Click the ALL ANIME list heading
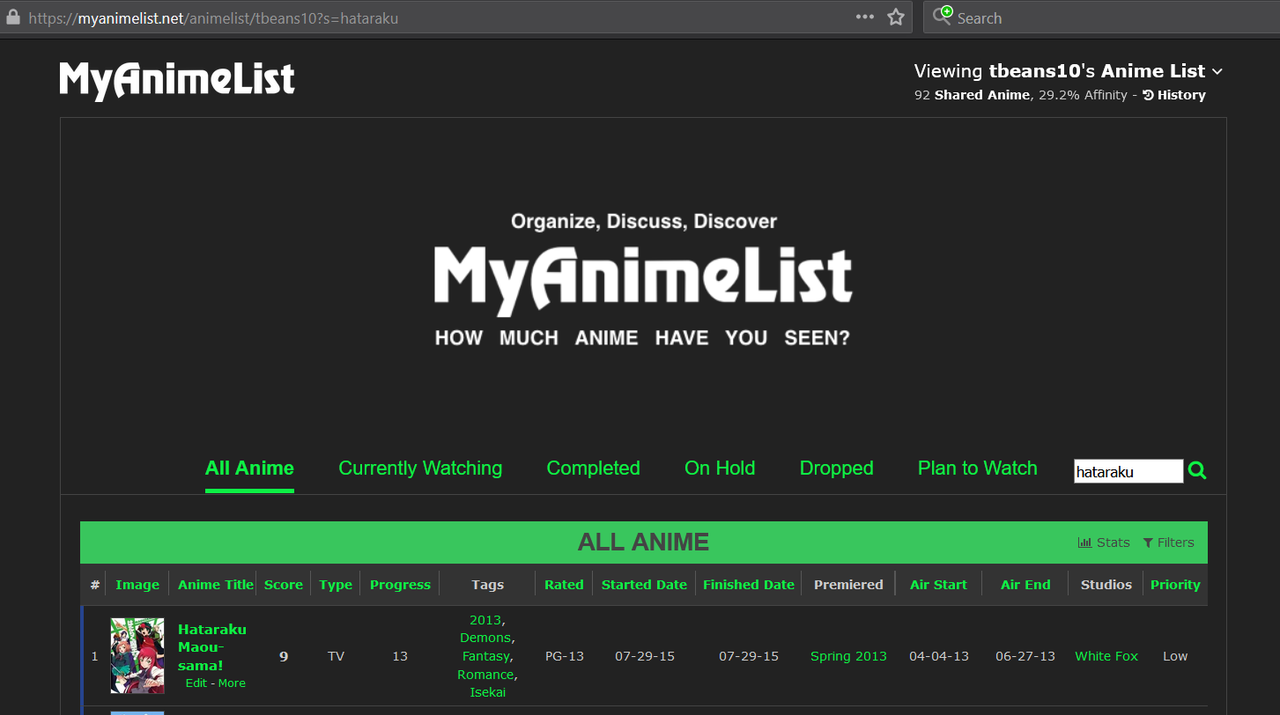Screen dimensions: 1280x715 pyautogui.click(x=643, y=542)
